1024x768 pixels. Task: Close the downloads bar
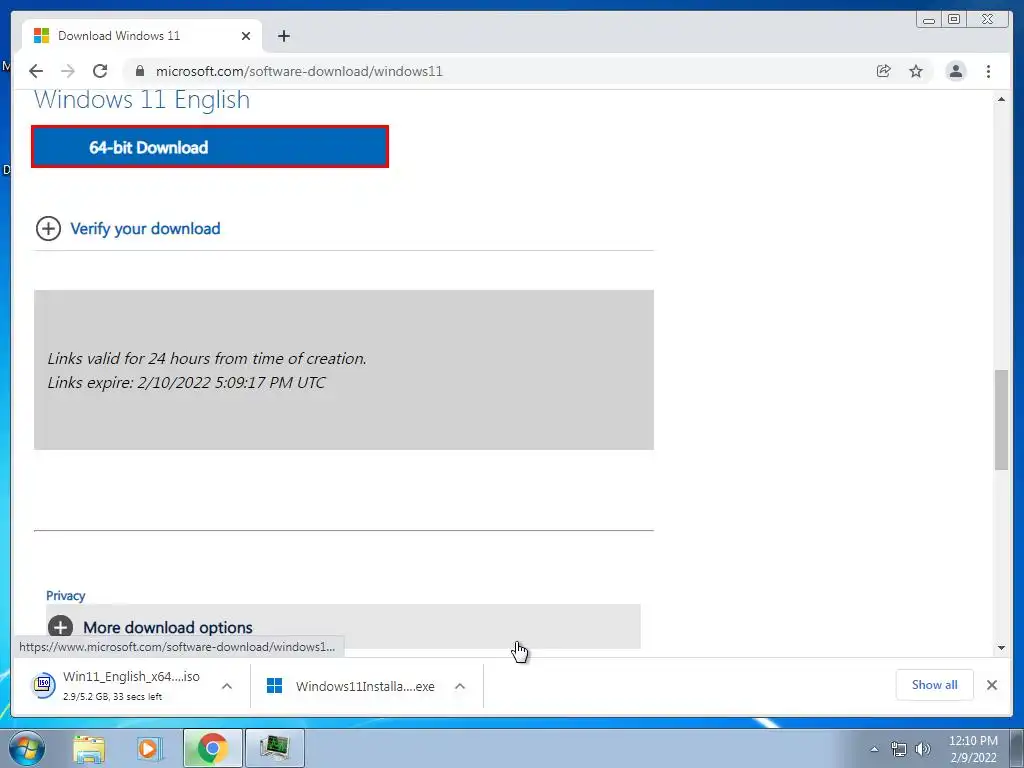[x=992, y=685]
